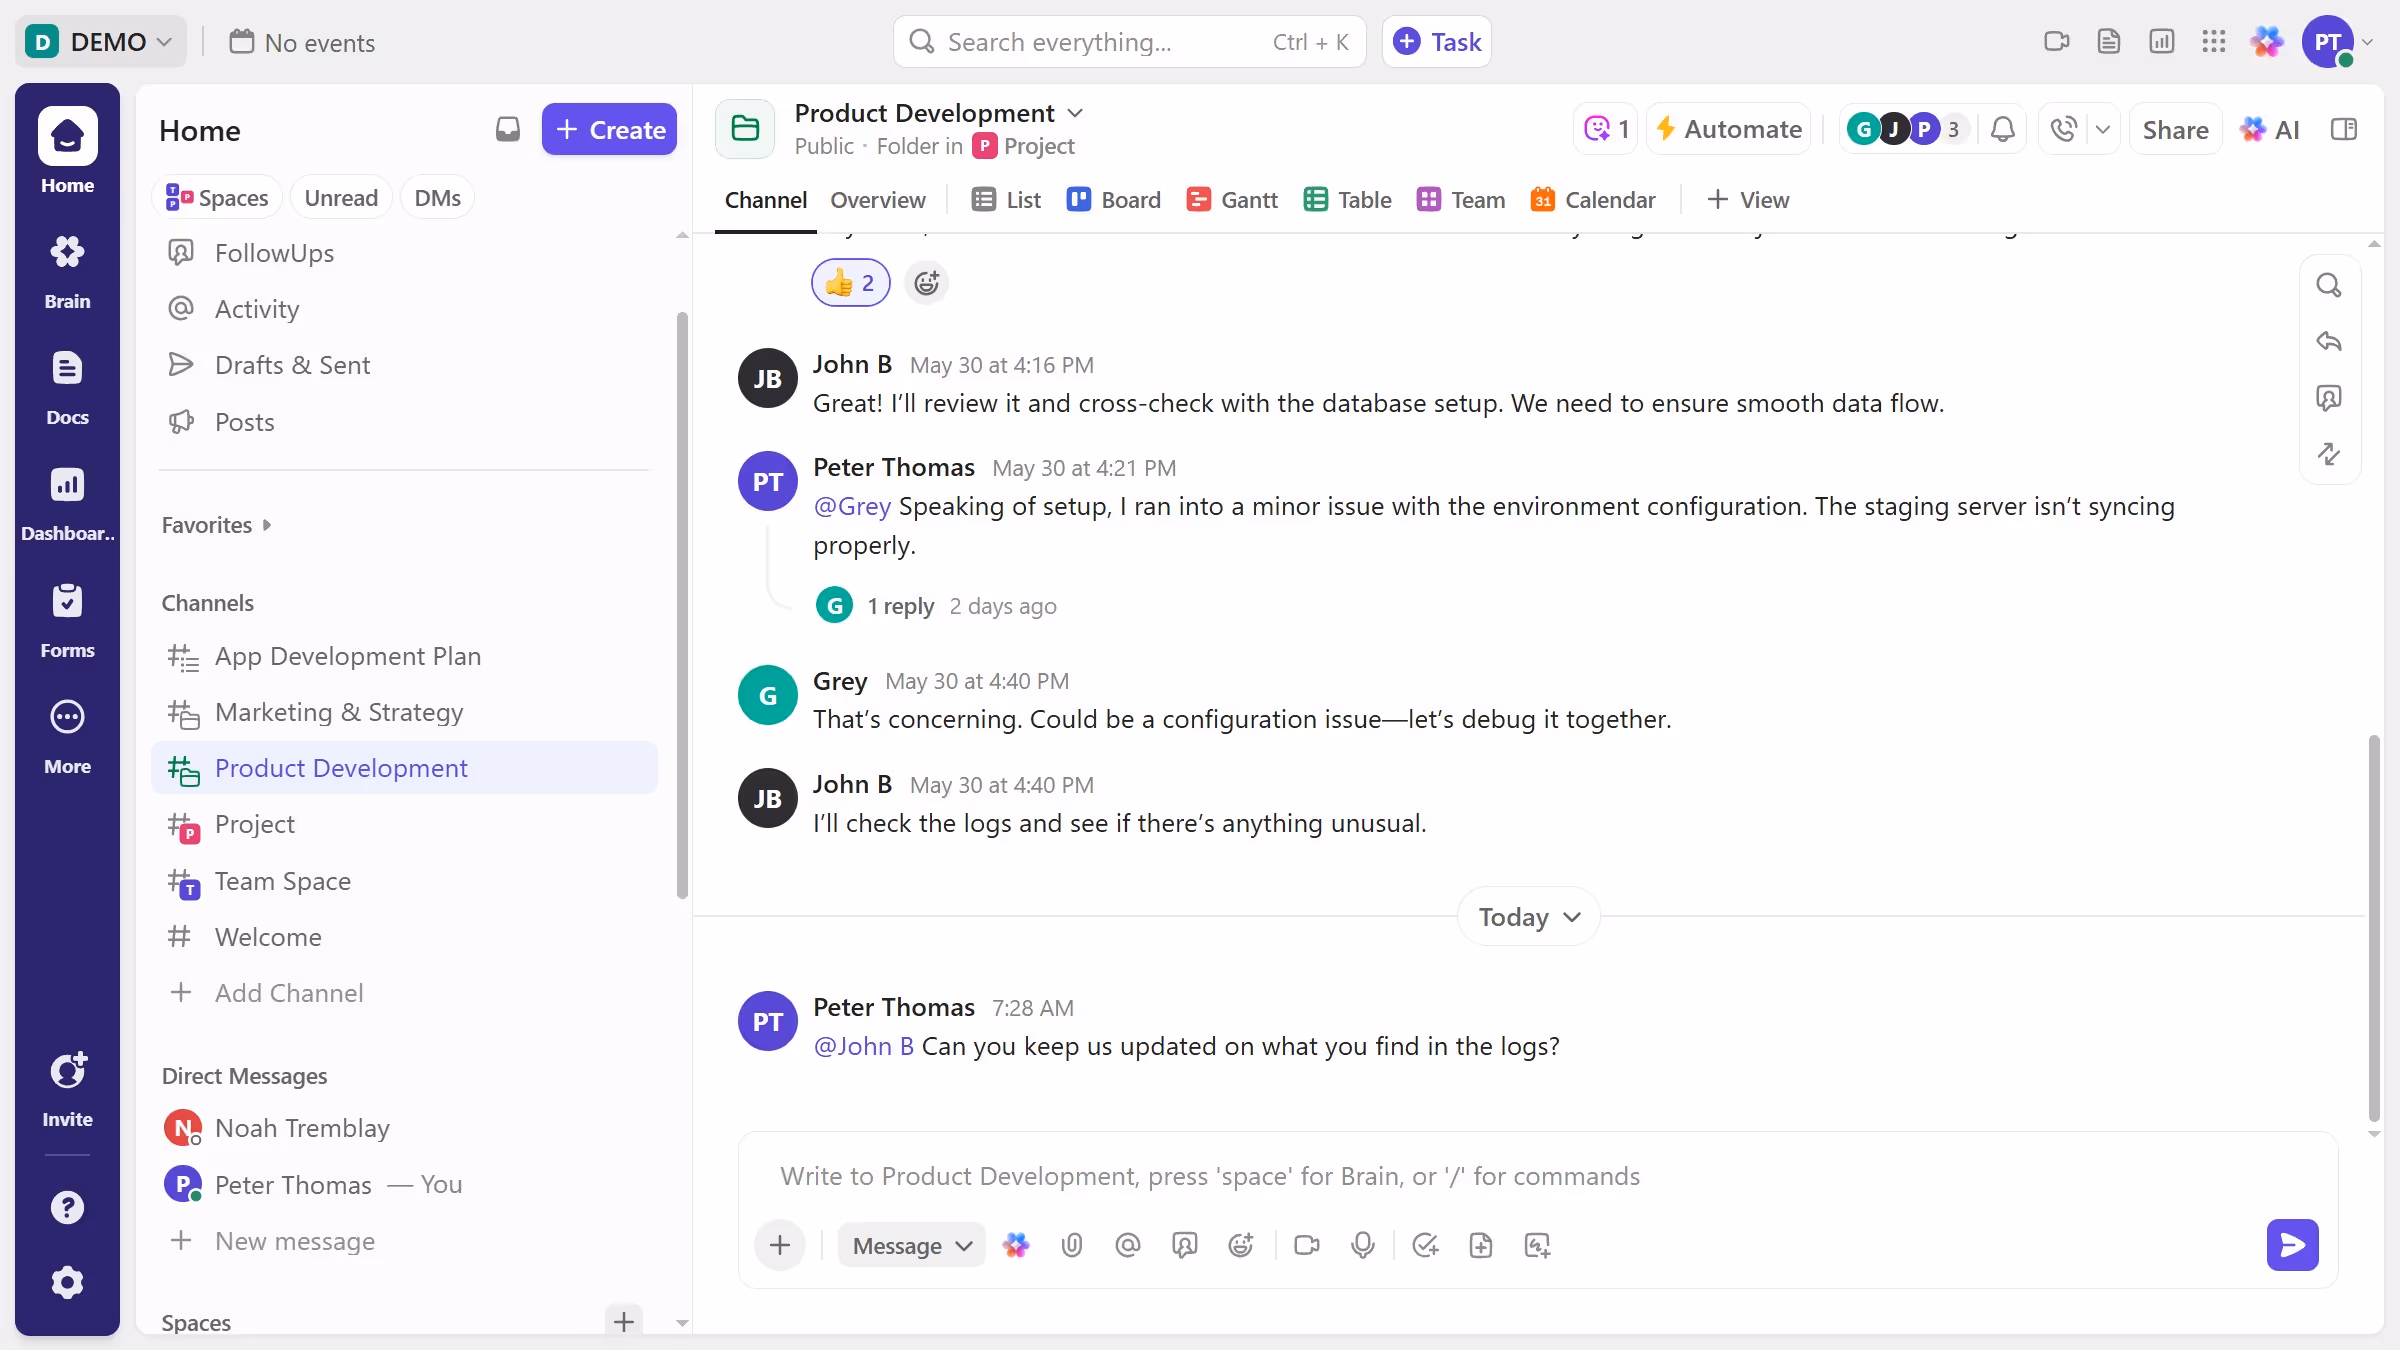Click the microphone voice clip icon
The height and width of the screenshot is (1350, 2400).
pyautogui.click(x=1362, y=1245)
